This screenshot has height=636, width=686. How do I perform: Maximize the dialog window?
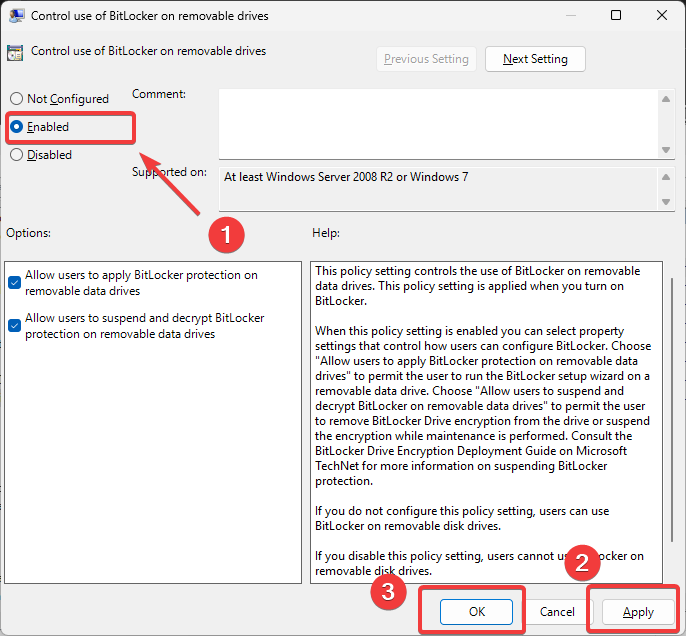616,15
